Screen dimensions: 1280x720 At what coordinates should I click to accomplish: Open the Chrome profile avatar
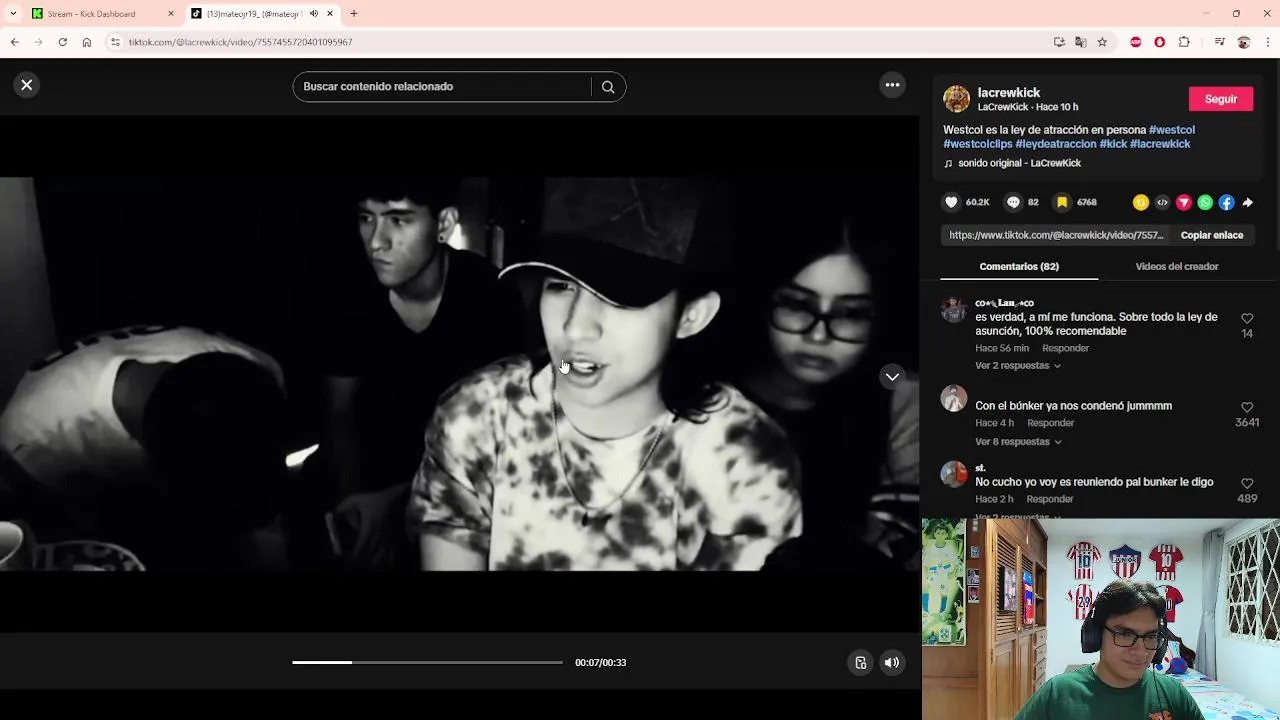[1244, 42]
